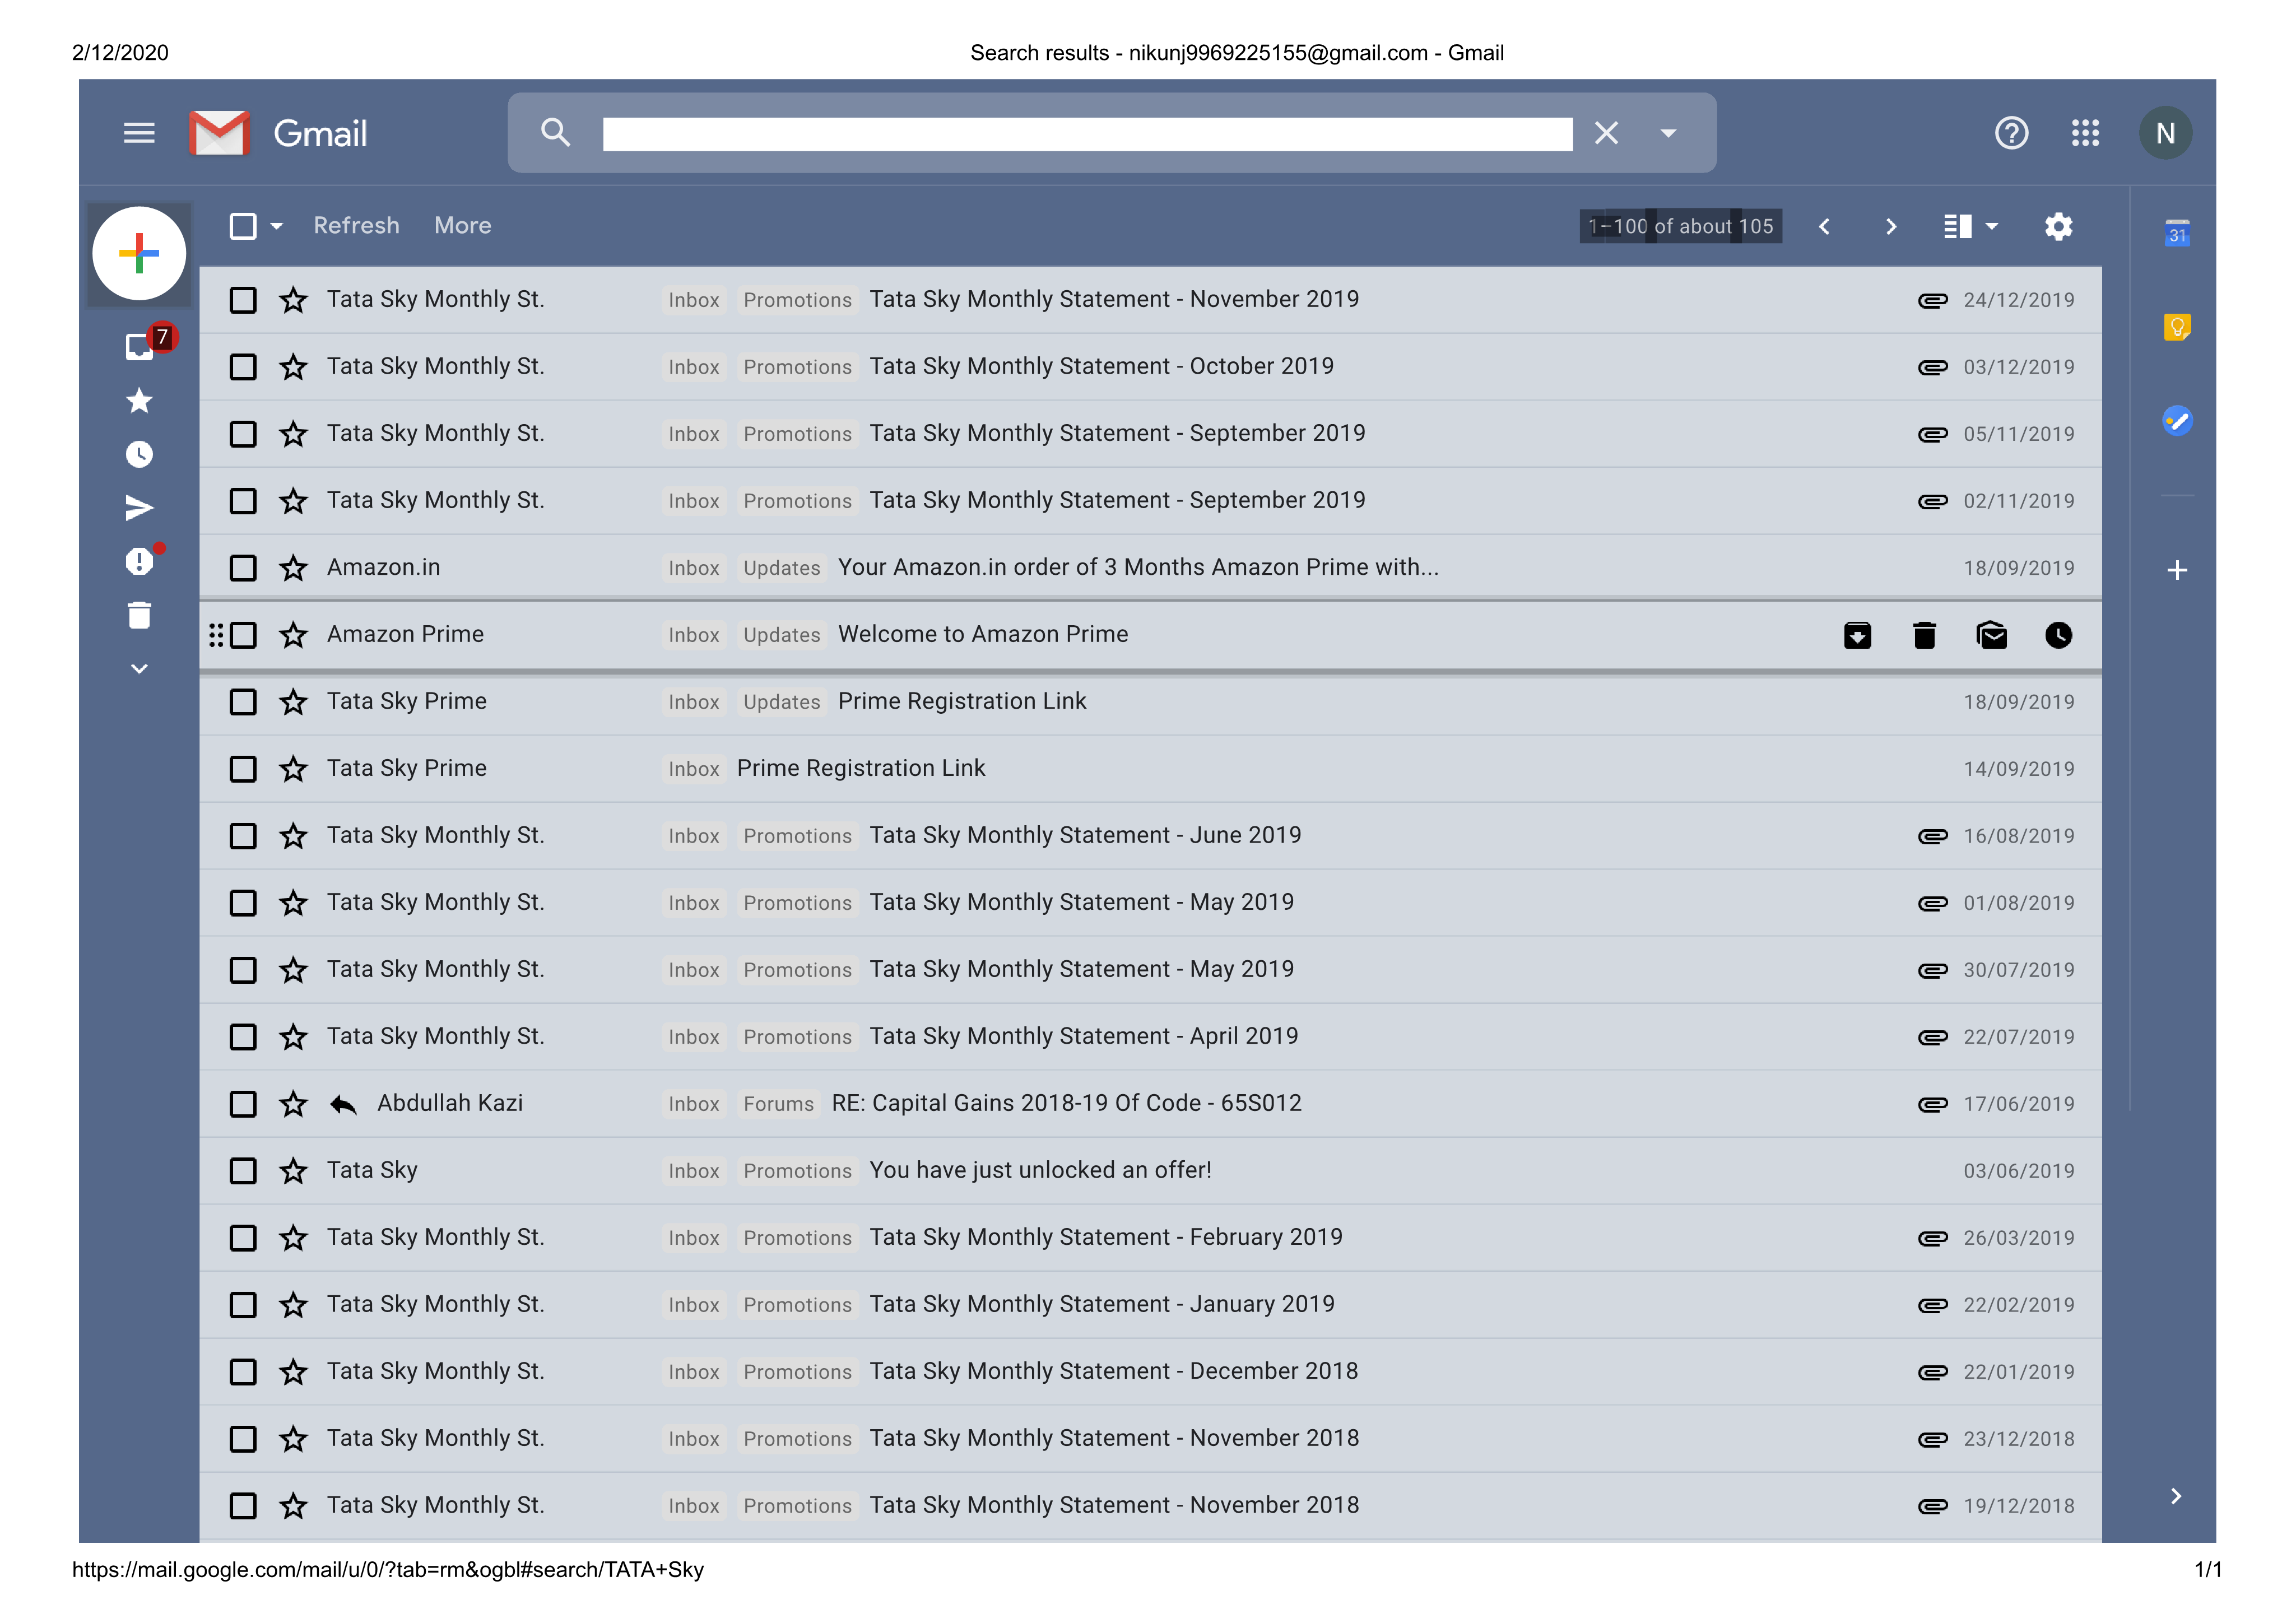This screenshot has width=2296, height=1623.
Task: Open the Sent mail arrow icon
Action: pos(139,508)
